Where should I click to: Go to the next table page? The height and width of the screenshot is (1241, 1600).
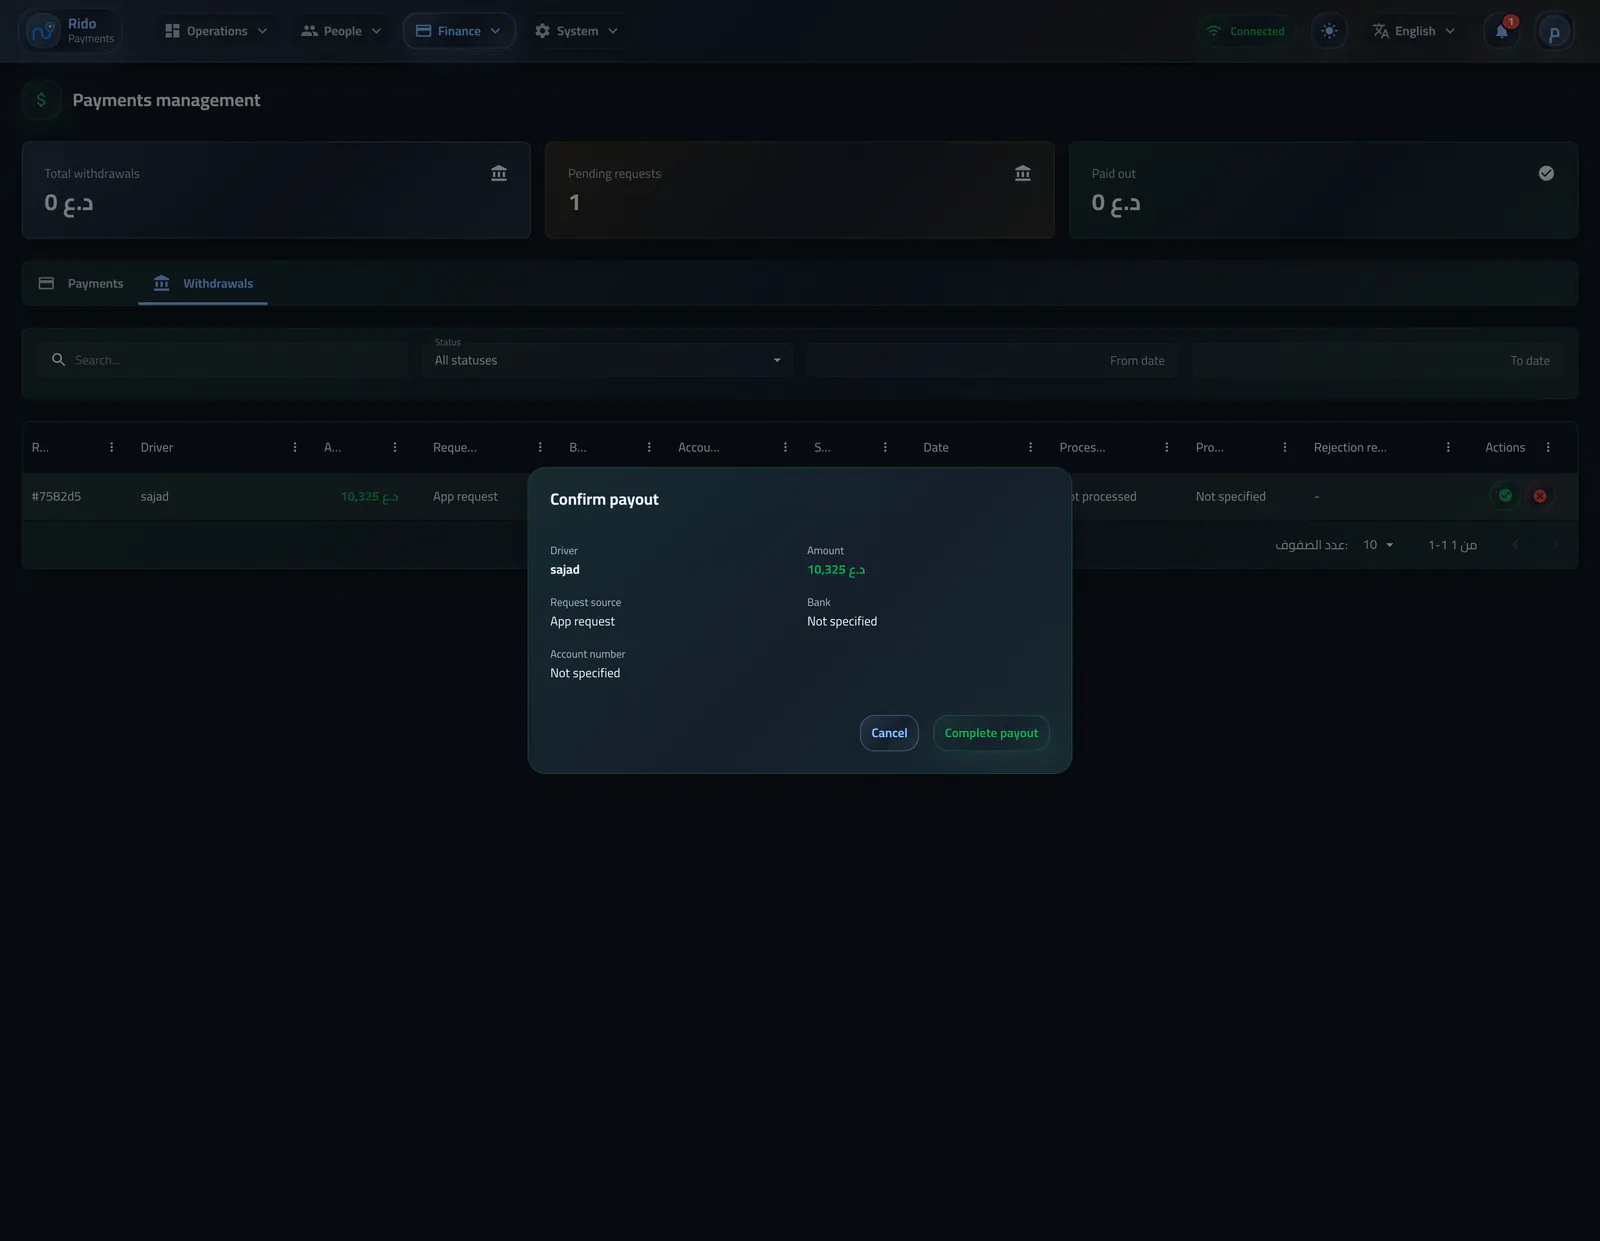click(1555, 545)
